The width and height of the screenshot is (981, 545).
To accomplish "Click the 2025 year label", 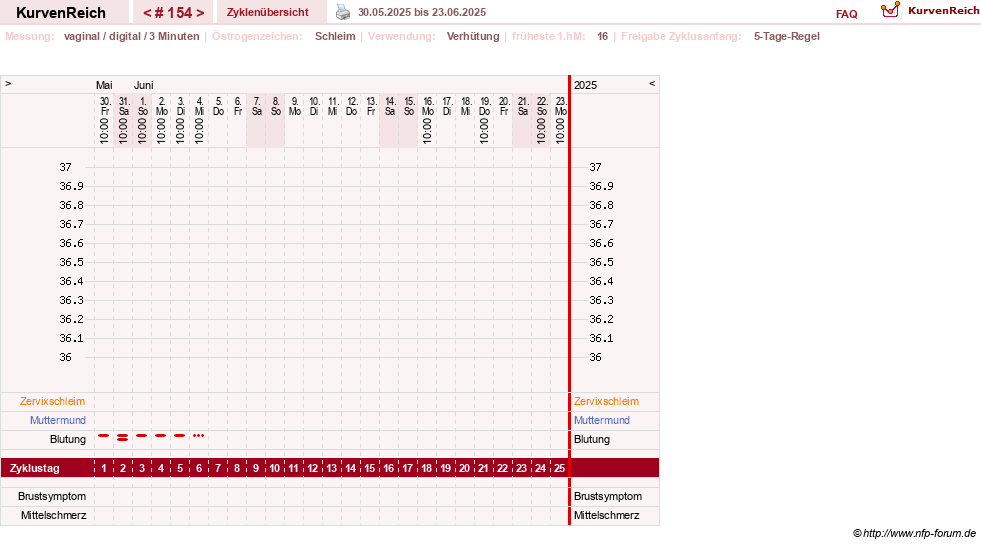I will [x=586, y=85].
